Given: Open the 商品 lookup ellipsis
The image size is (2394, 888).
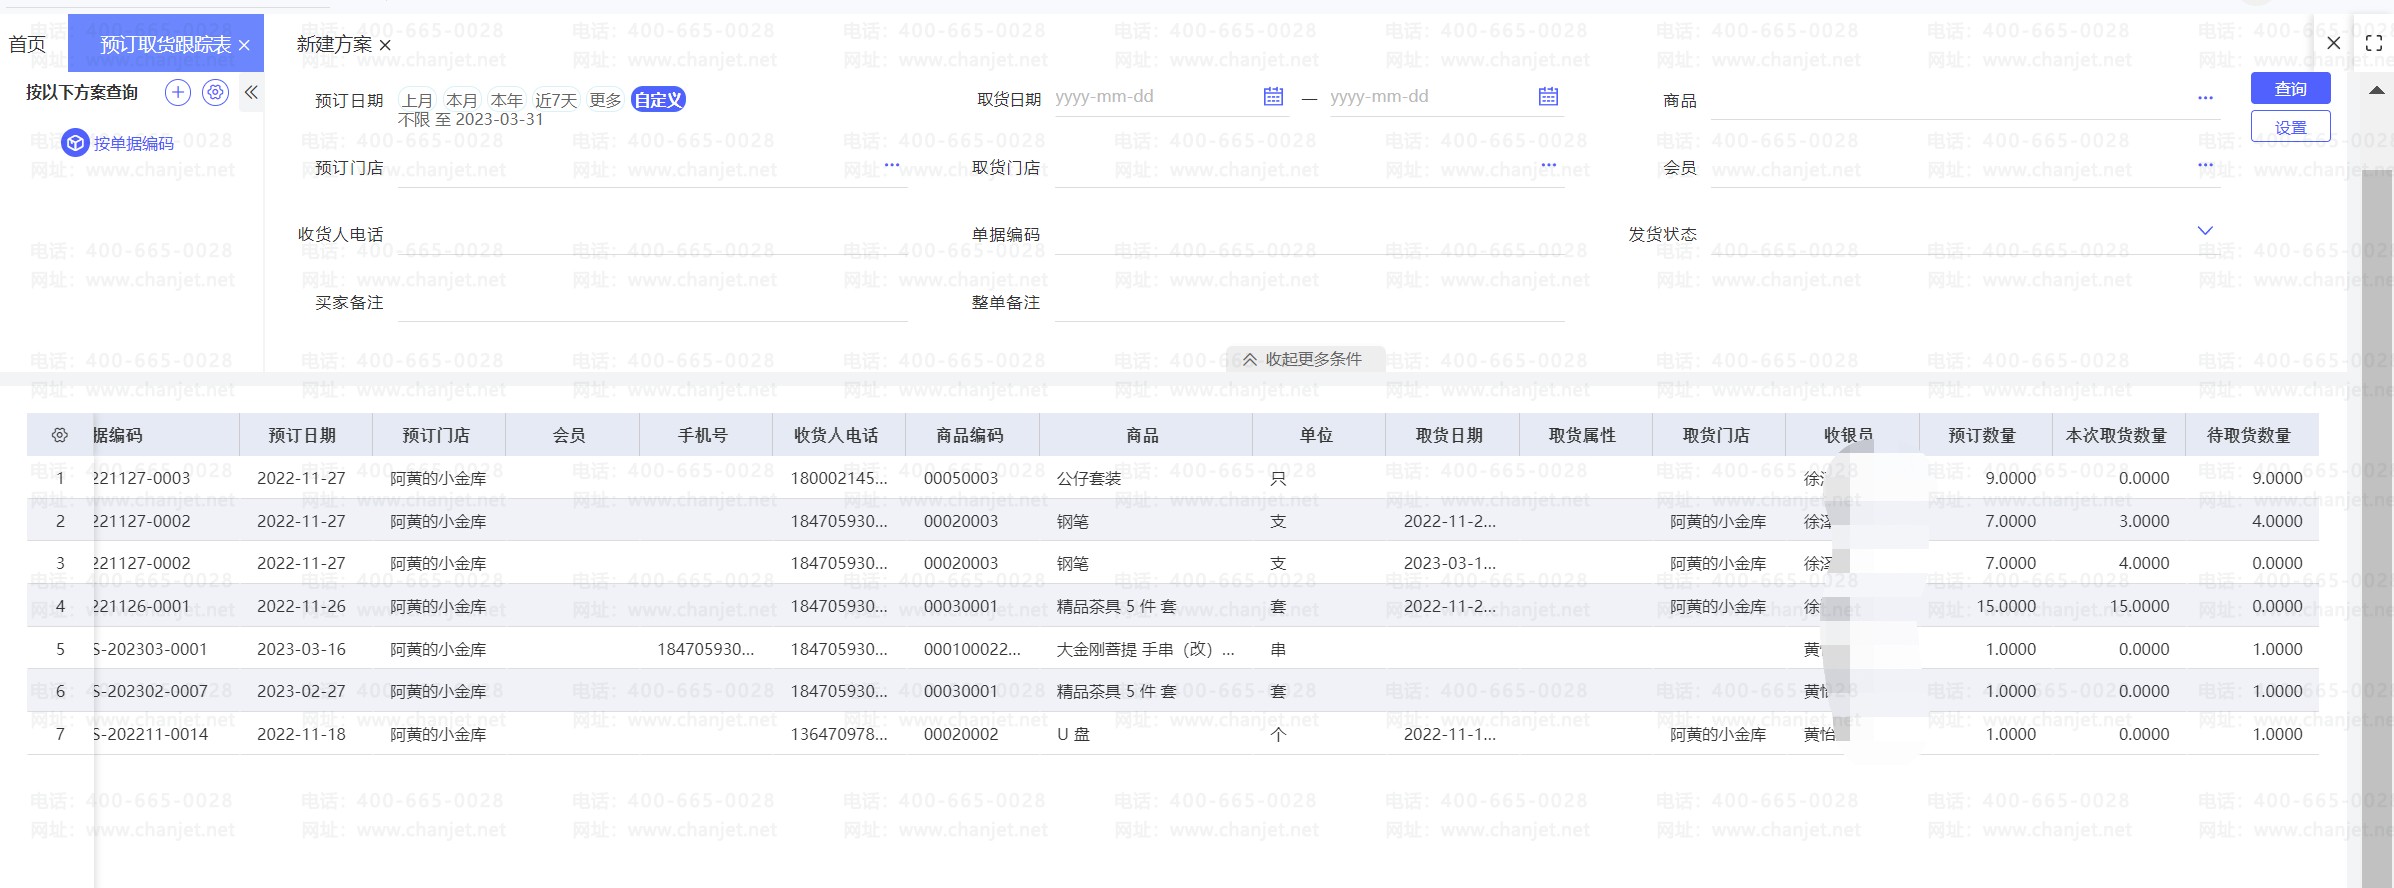Looking at the screenshot, I should pyautogui.click(x=2205, y=98).
